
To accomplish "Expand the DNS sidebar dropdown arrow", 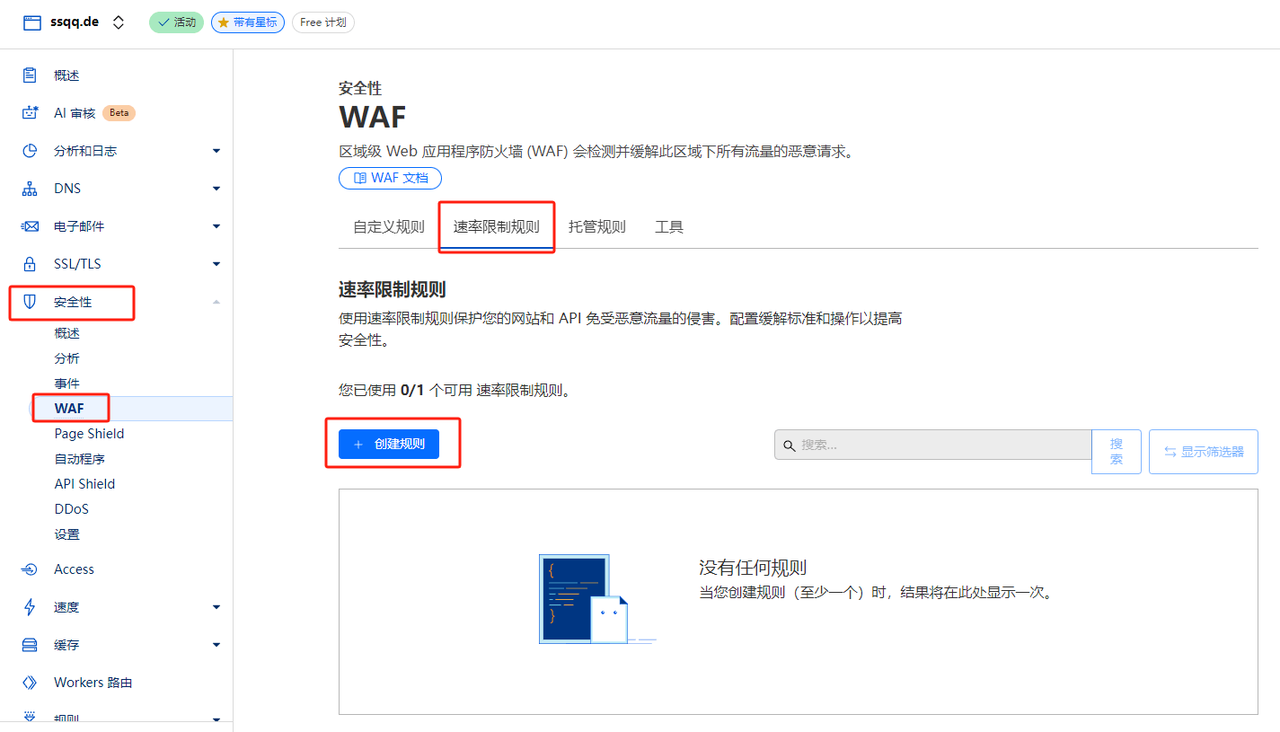I will 216,187.
